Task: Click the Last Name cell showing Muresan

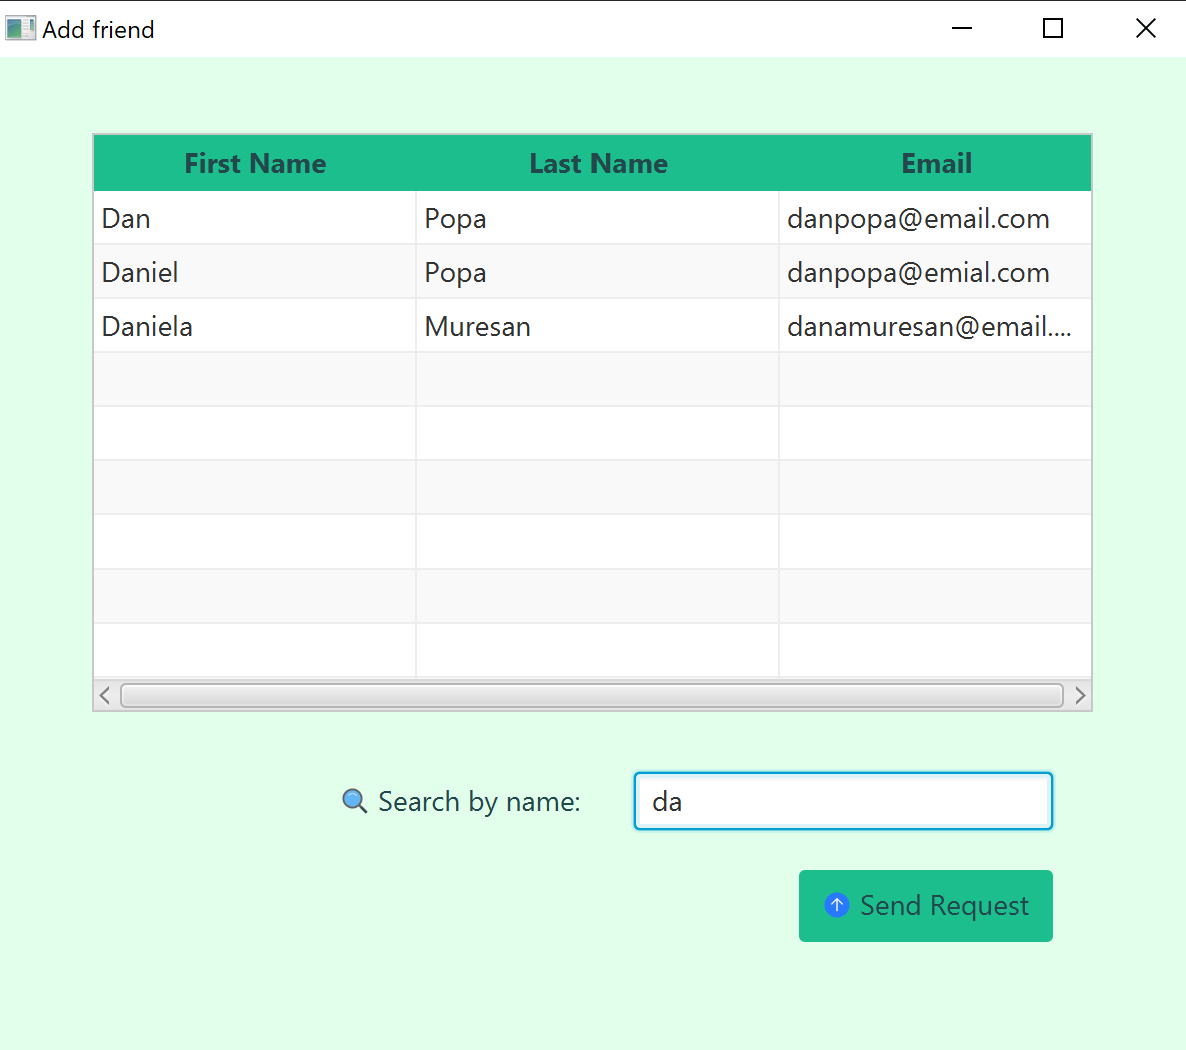Action: tap(477, 325)
